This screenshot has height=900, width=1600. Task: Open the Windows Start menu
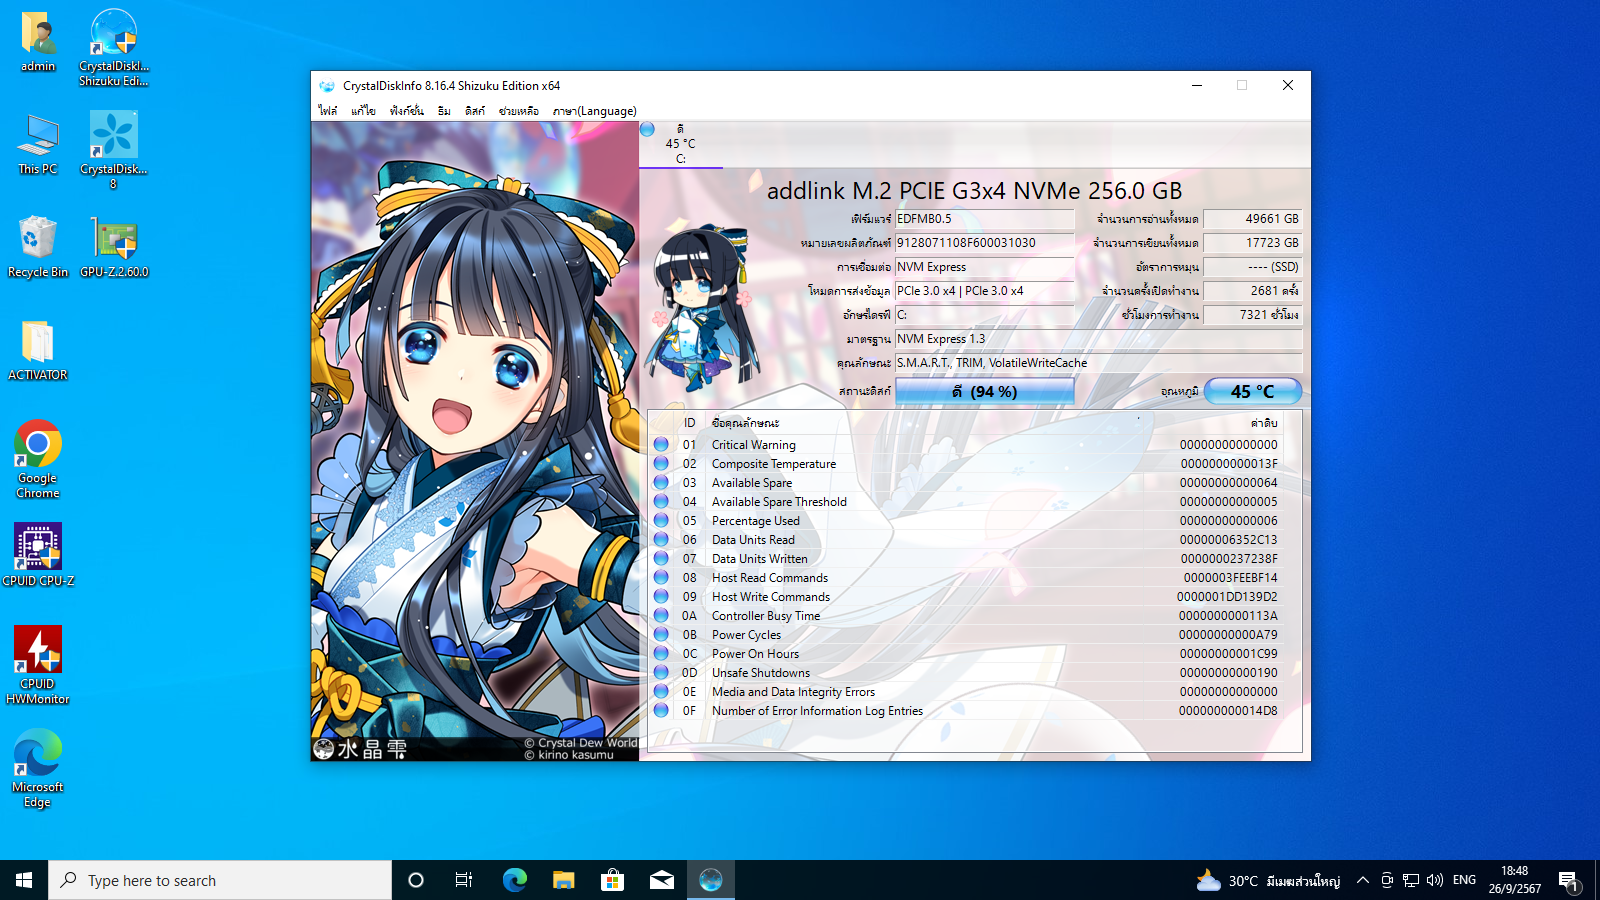(24, 880)
